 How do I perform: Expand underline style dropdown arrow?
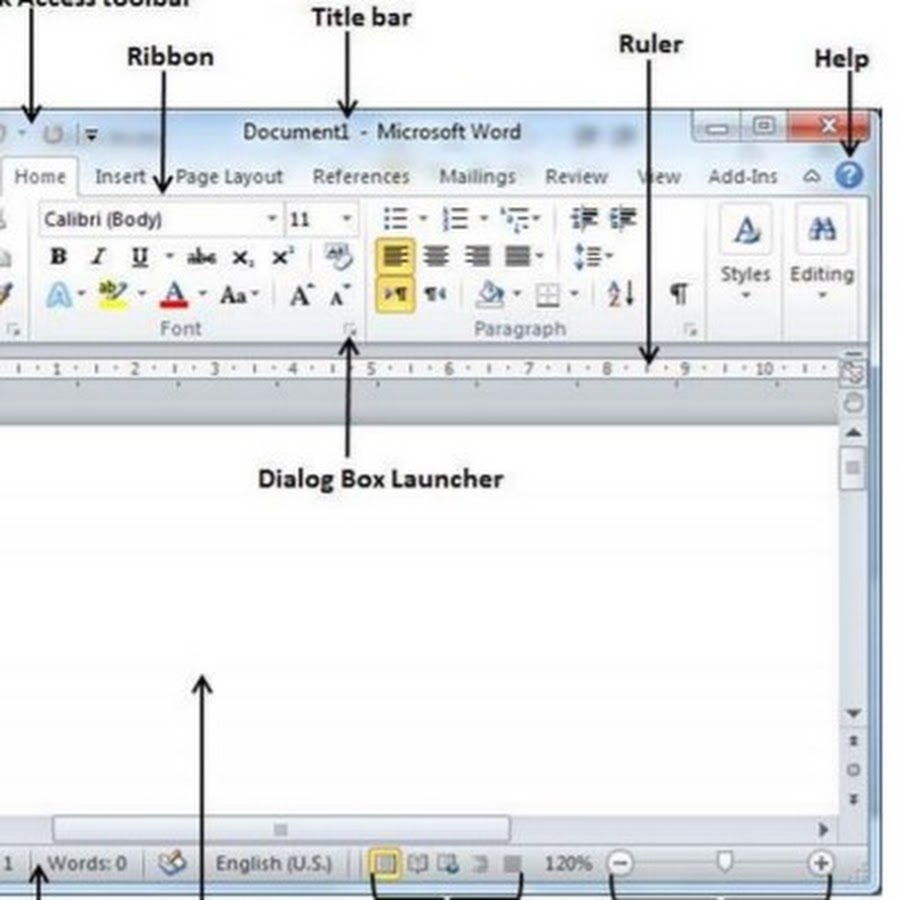click(169, 256)
